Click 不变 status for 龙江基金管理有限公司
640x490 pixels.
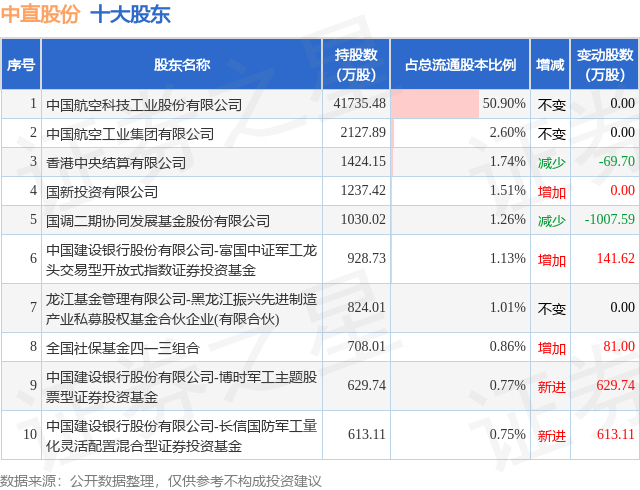click(551, 309)
